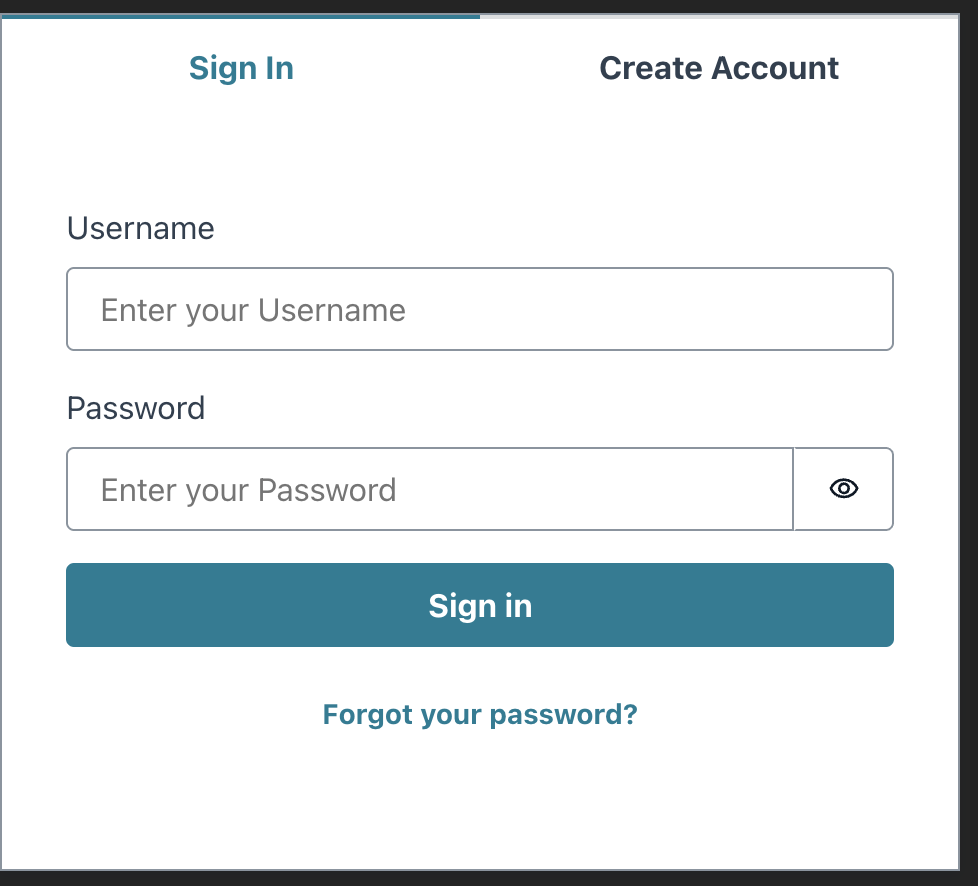The width and height of the screenshot is (978, 886).
Task: Switch to the Create Account tab
Action: click(x=719, y=68)
